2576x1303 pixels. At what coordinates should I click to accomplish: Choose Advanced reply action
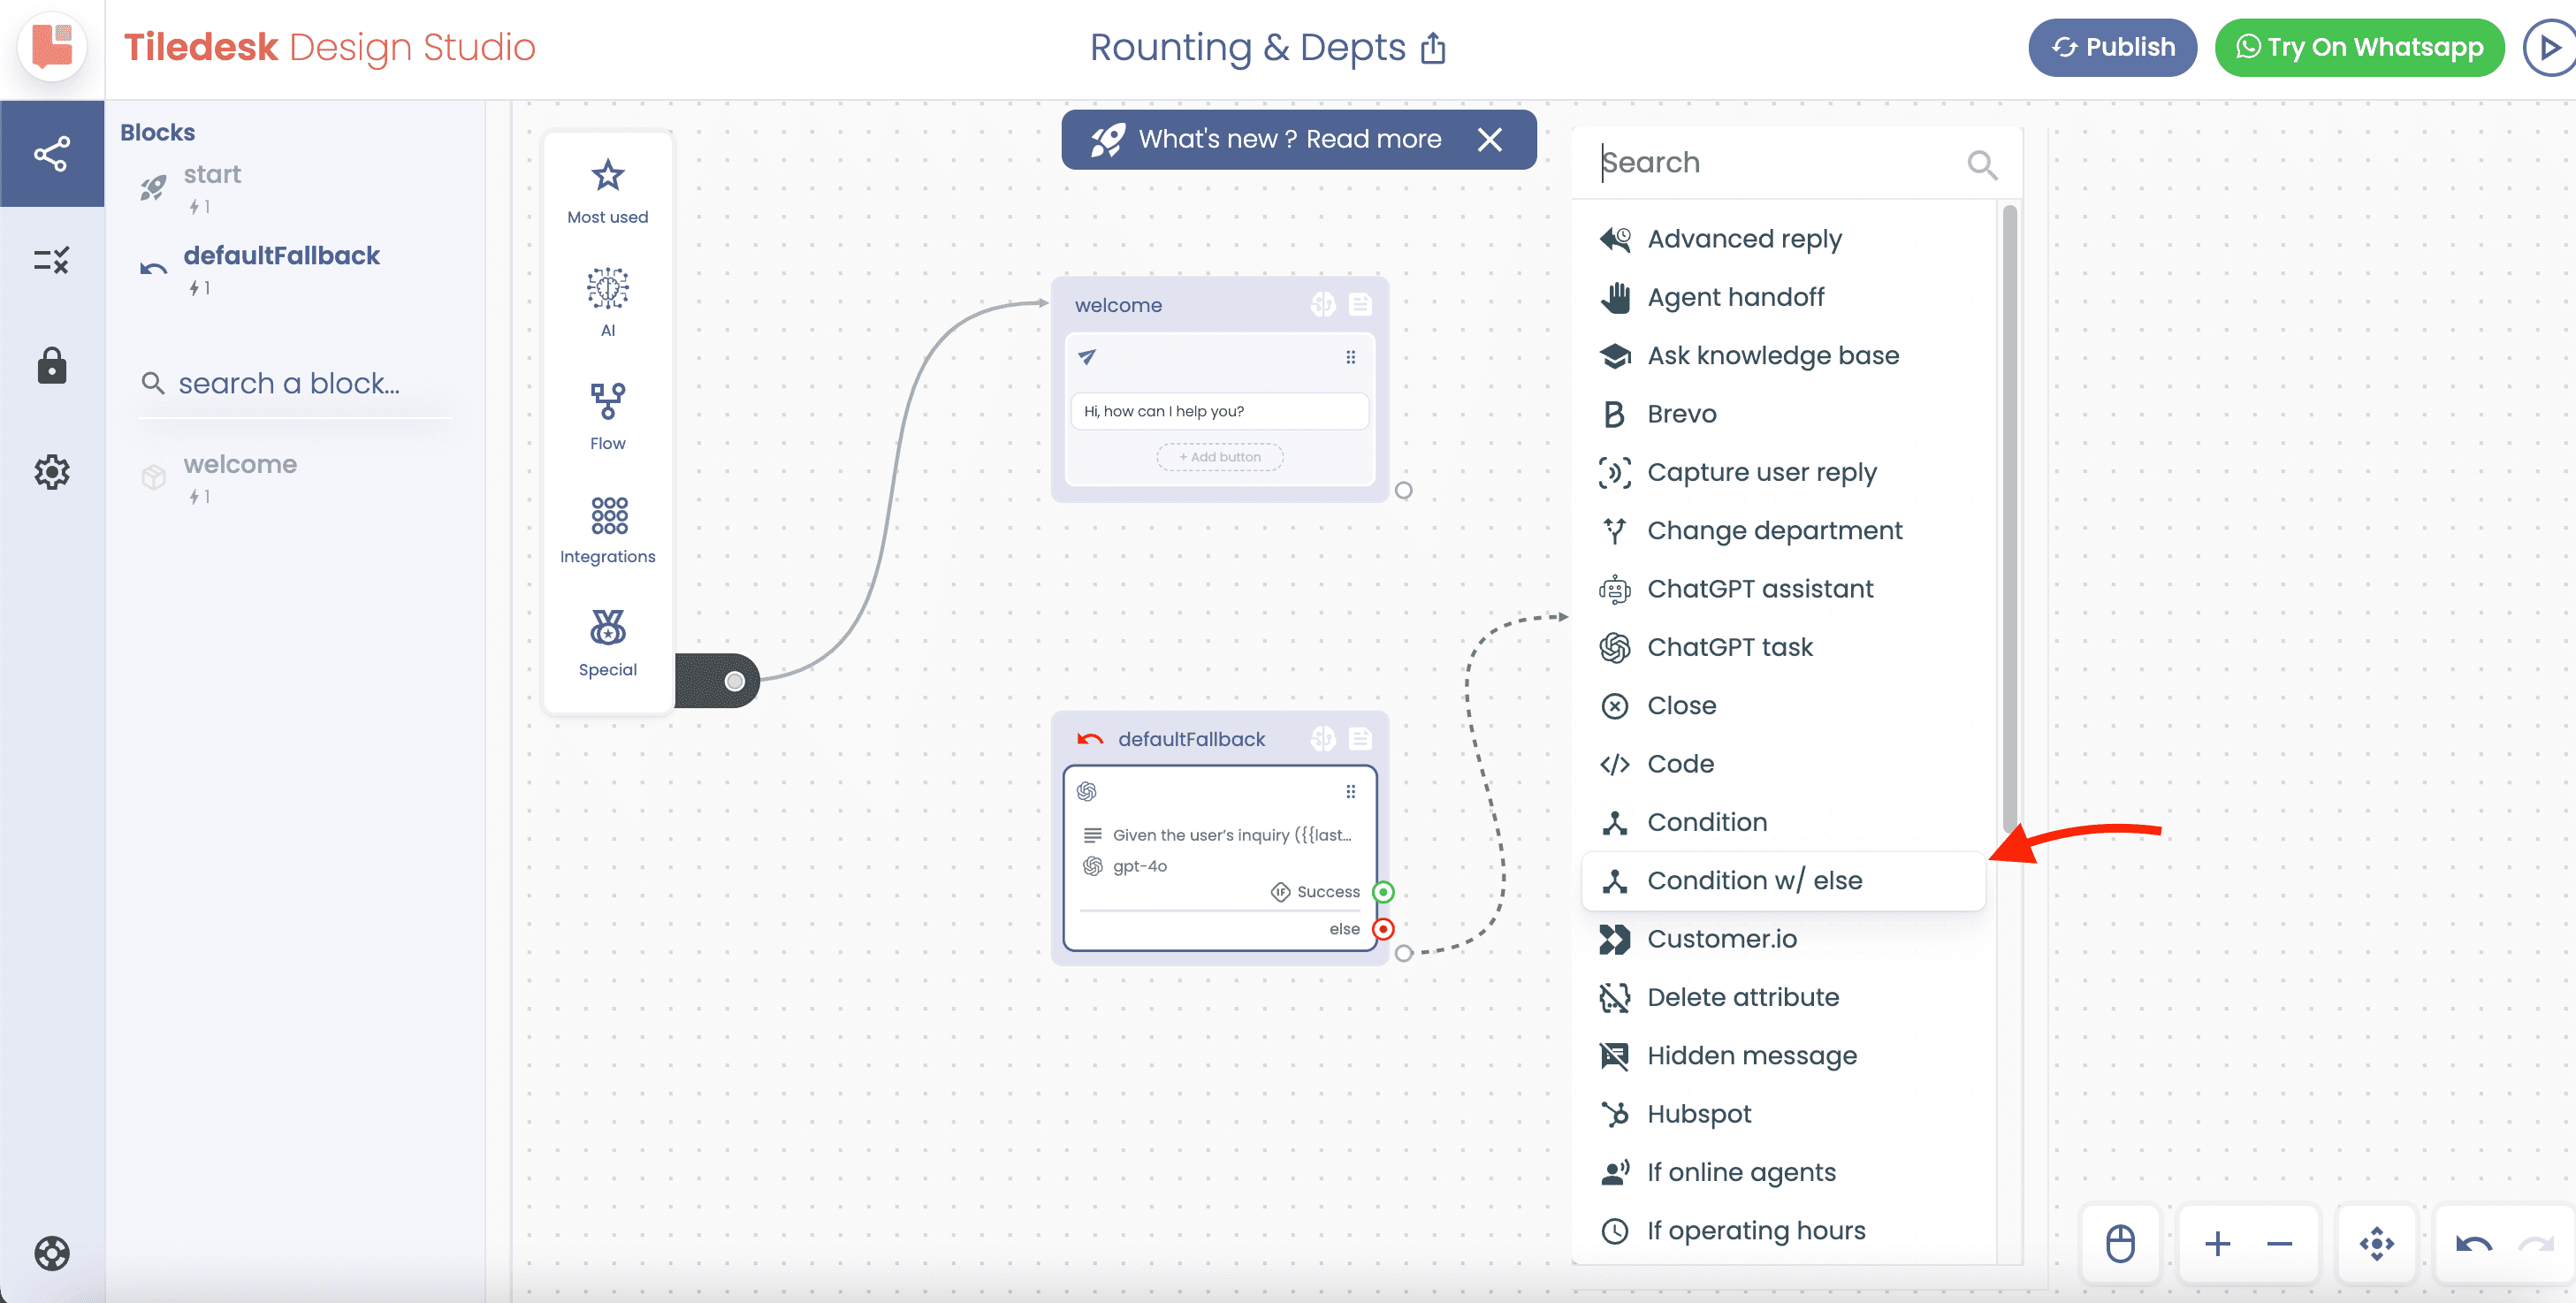click(1783, 239)
